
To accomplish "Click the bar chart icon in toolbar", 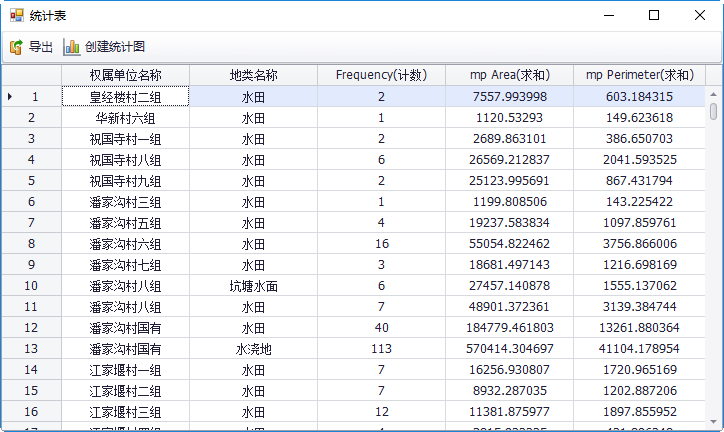I will point(71,47).
